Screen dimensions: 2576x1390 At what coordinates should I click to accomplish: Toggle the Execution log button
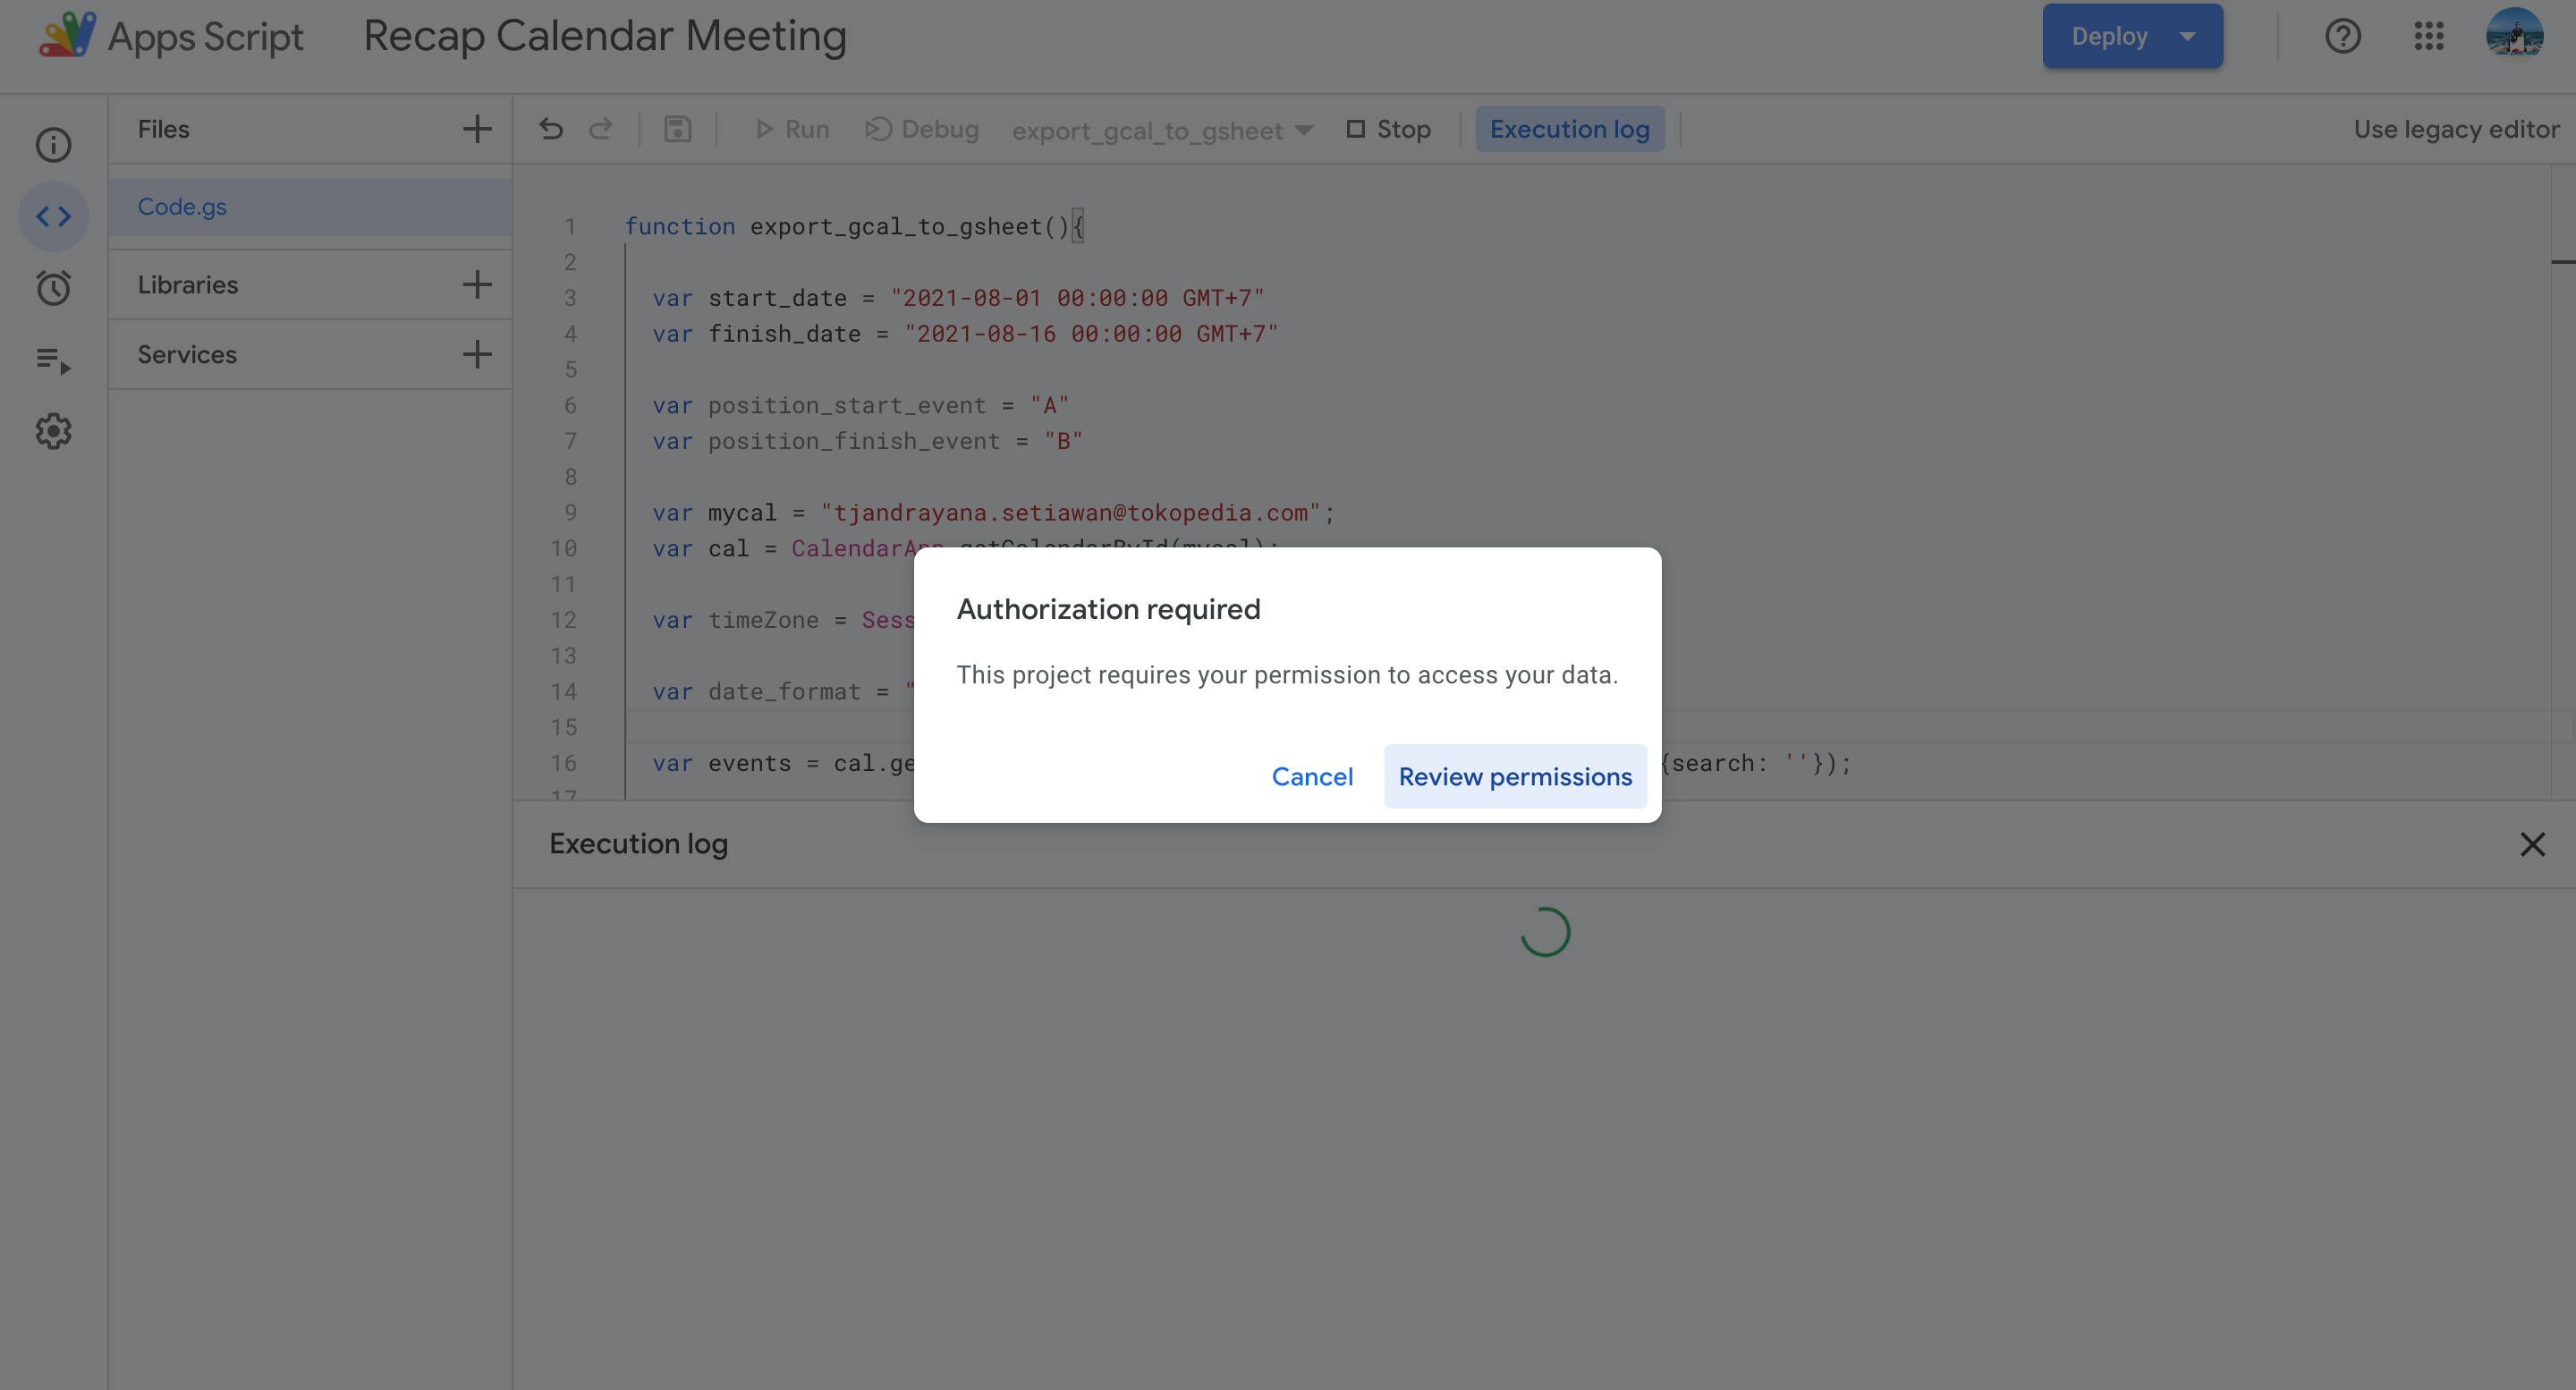point(1569,129)
